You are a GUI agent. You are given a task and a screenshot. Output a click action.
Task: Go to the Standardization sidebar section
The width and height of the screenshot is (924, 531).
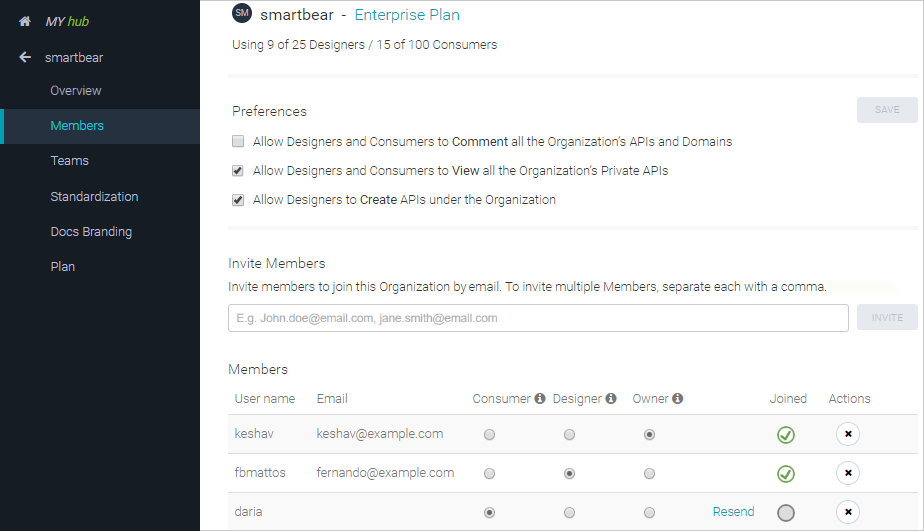94,197
